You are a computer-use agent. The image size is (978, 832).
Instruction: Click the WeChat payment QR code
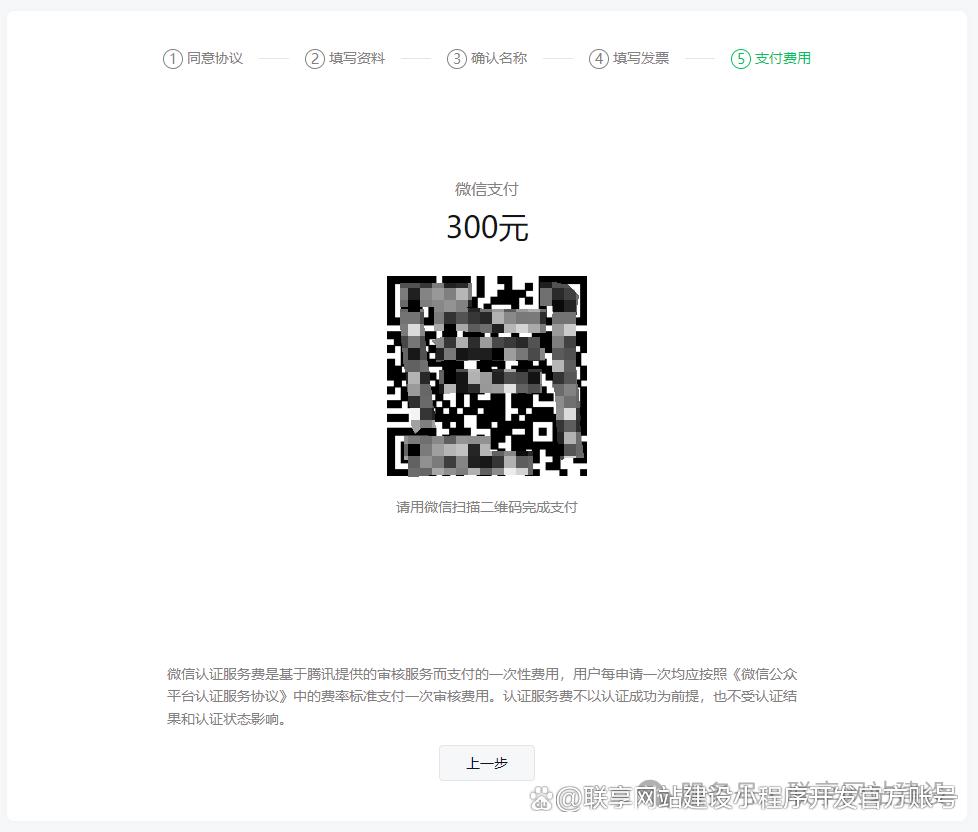(x=487, y=376)
